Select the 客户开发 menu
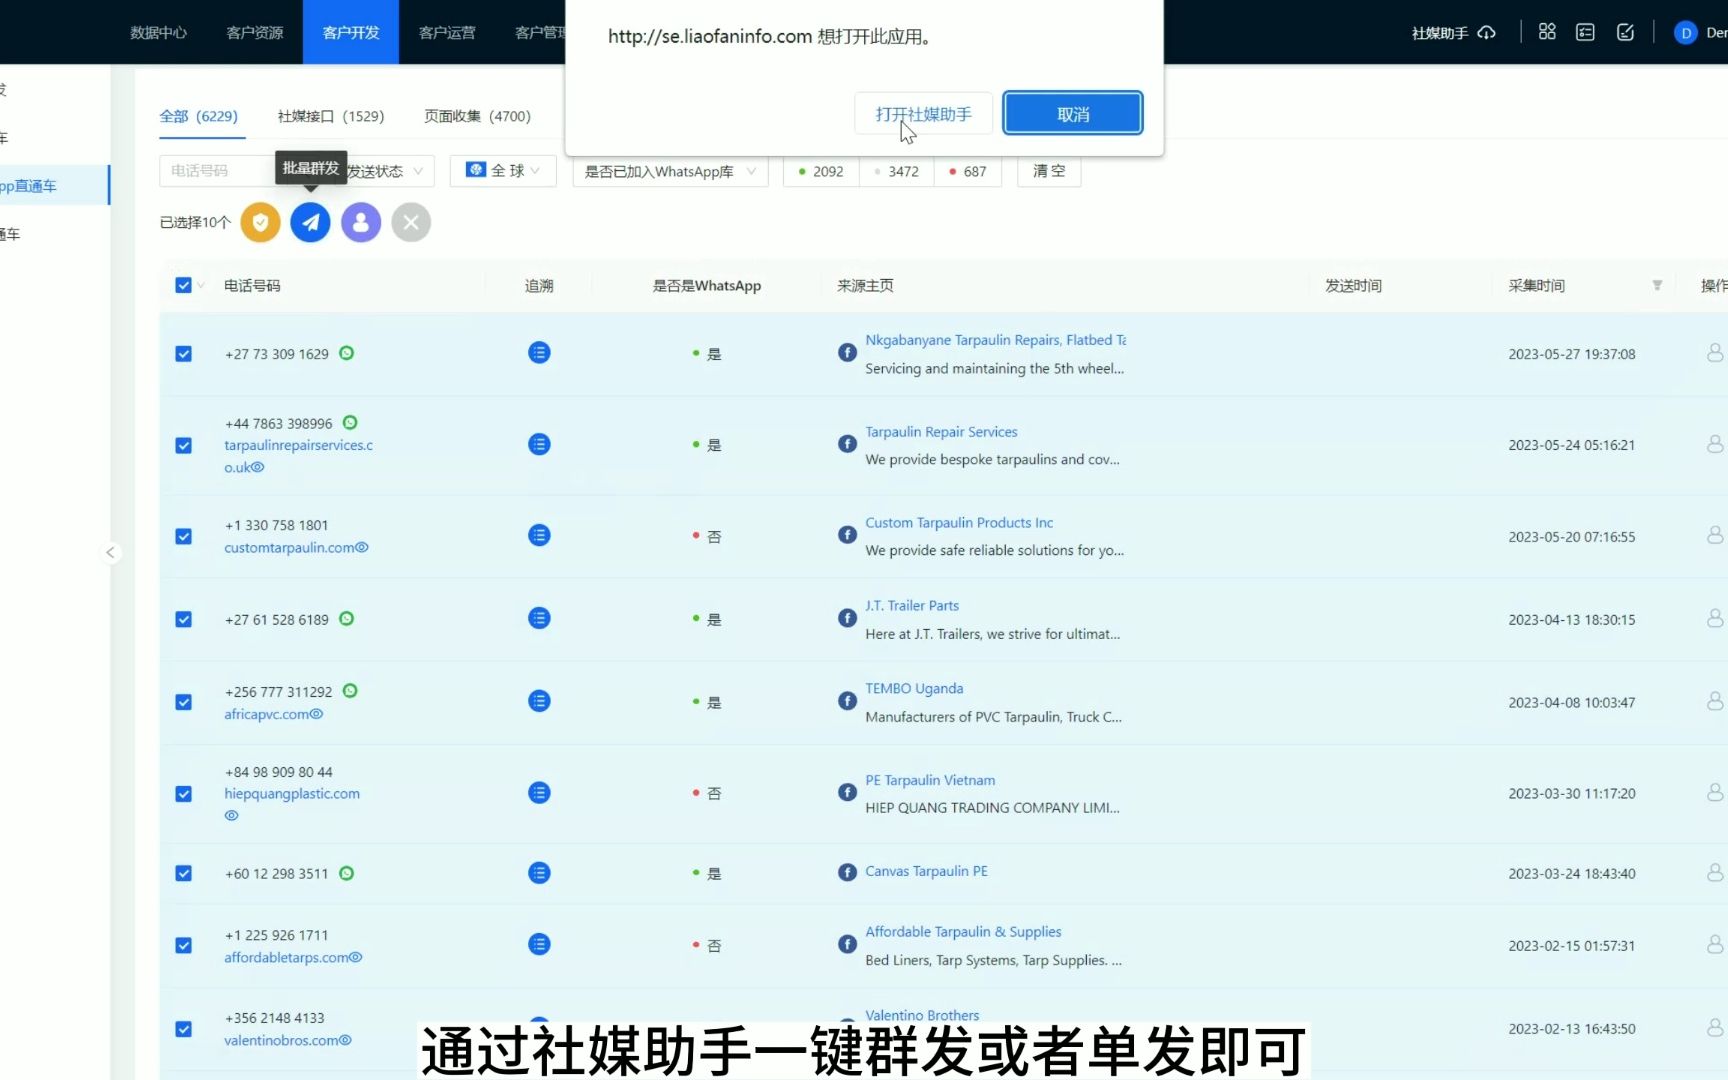The width and height of the screenshot is (1728, 1080). (351, 32)
